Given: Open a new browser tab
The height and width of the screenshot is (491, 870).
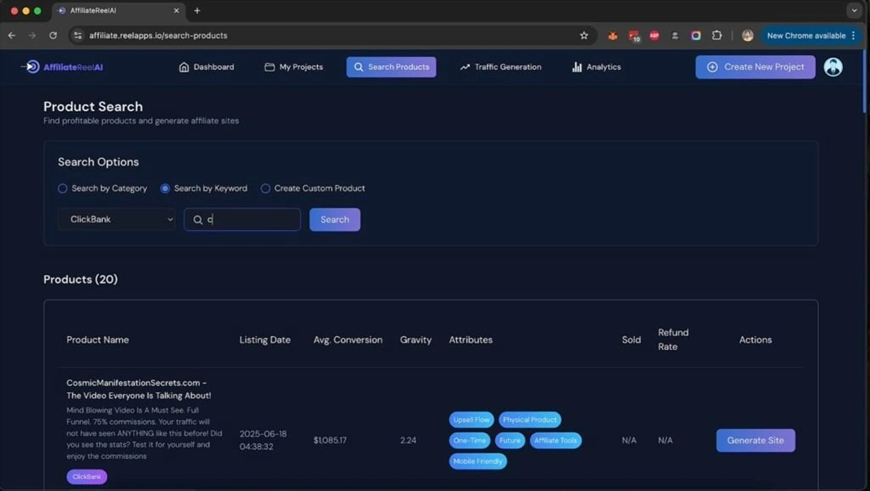Looking at the screenshot, I should tap(197, 11).
